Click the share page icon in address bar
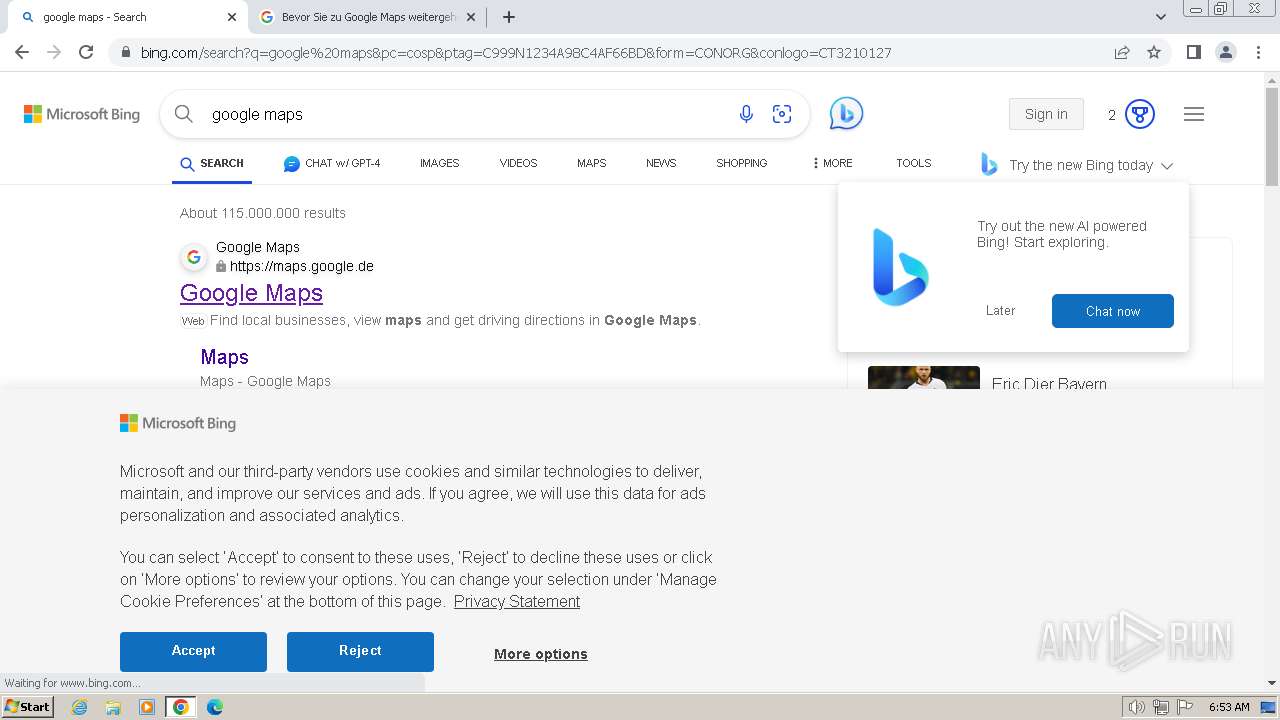The width and height of the screenshot is (1280, 720). point(1122,52)
